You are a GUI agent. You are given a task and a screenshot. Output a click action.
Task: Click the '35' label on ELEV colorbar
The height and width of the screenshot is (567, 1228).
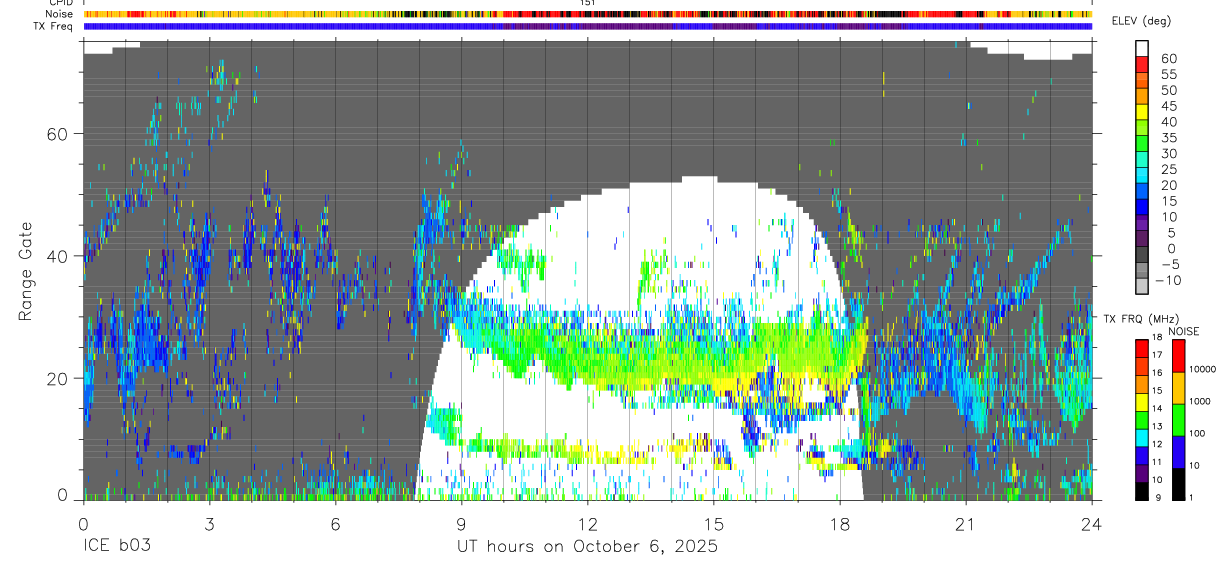click(x=1167, y=138)
